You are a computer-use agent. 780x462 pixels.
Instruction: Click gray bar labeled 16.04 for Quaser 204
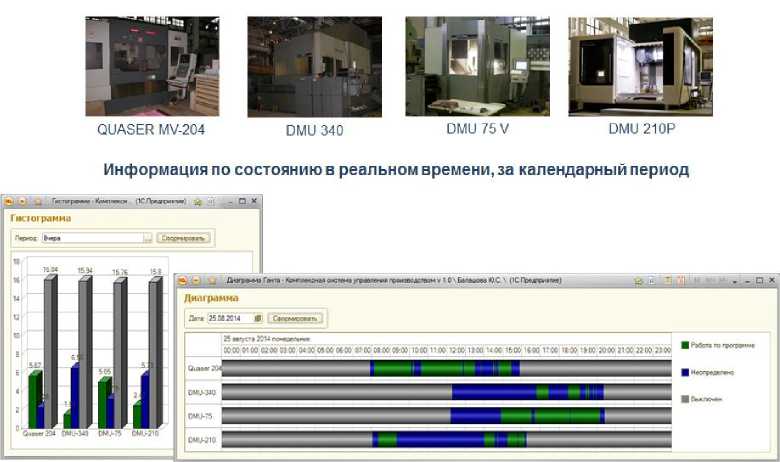pos(50,352)
